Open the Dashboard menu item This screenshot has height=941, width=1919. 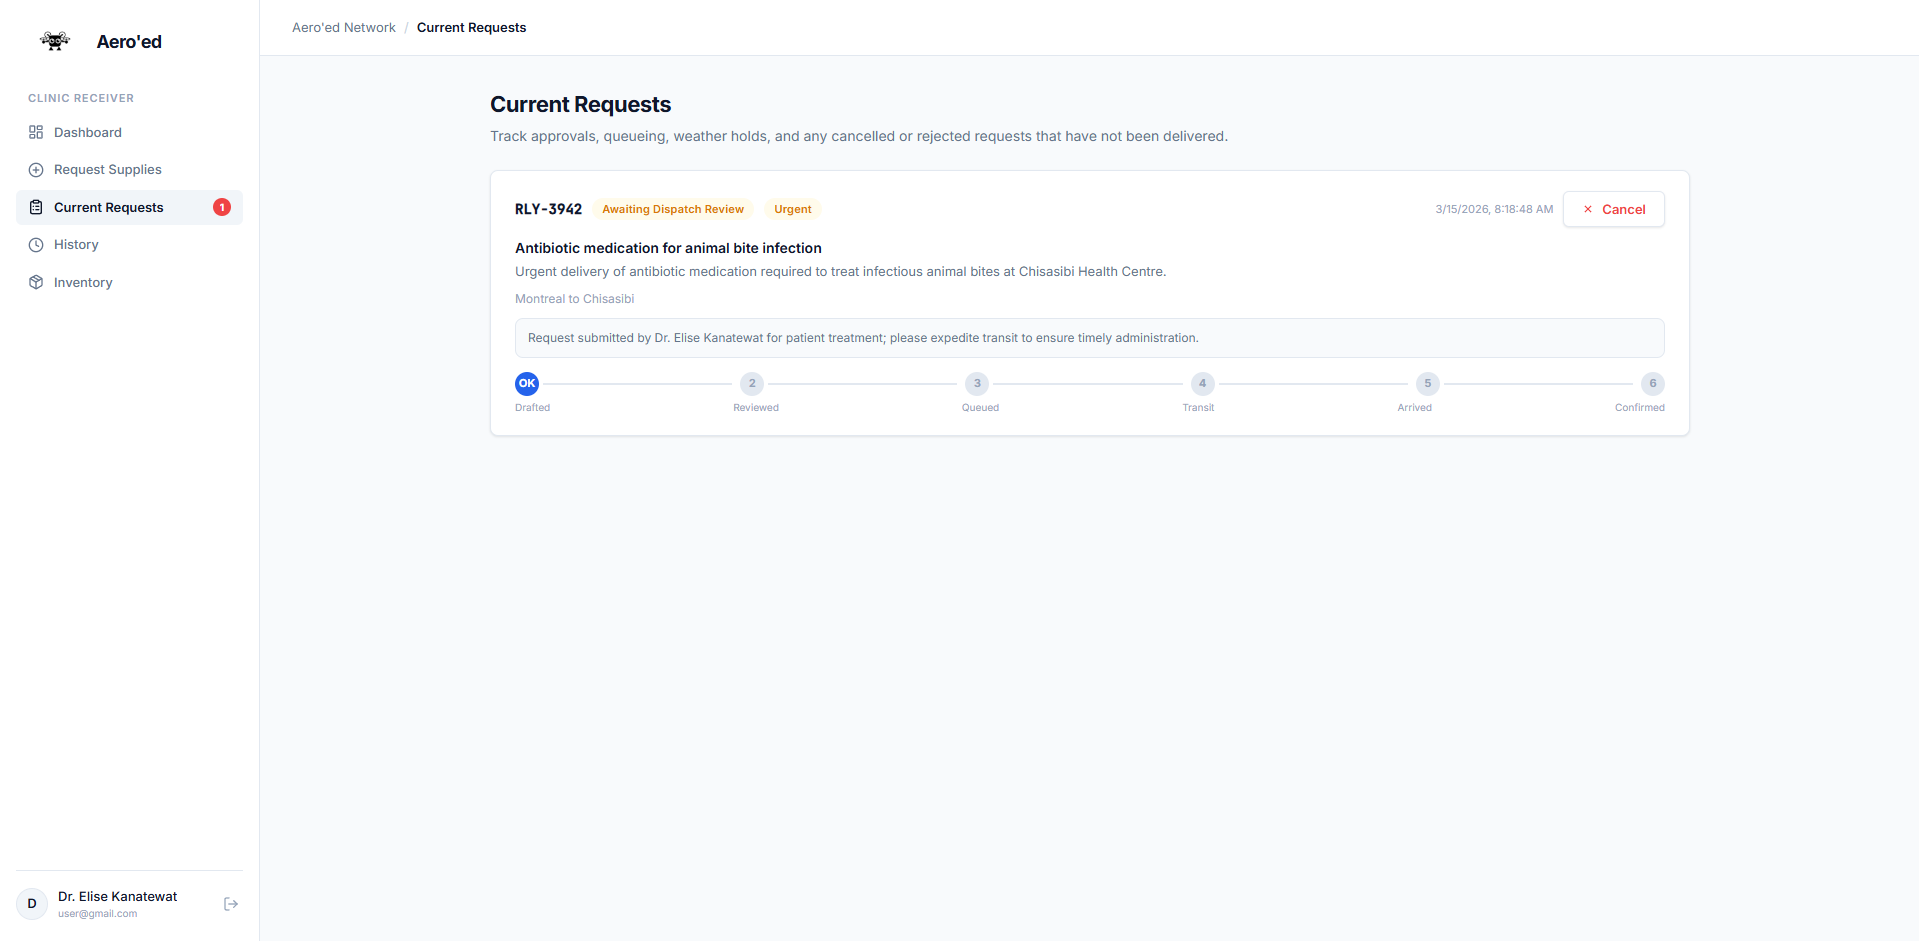[x=129, y=132]
